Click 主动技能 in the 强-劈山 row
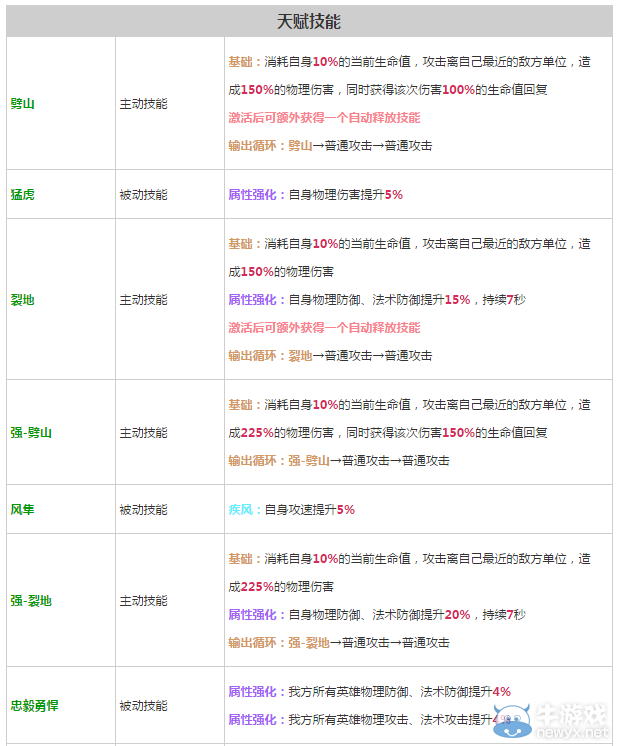Screen dimensions: 617x746 (143, 432)
